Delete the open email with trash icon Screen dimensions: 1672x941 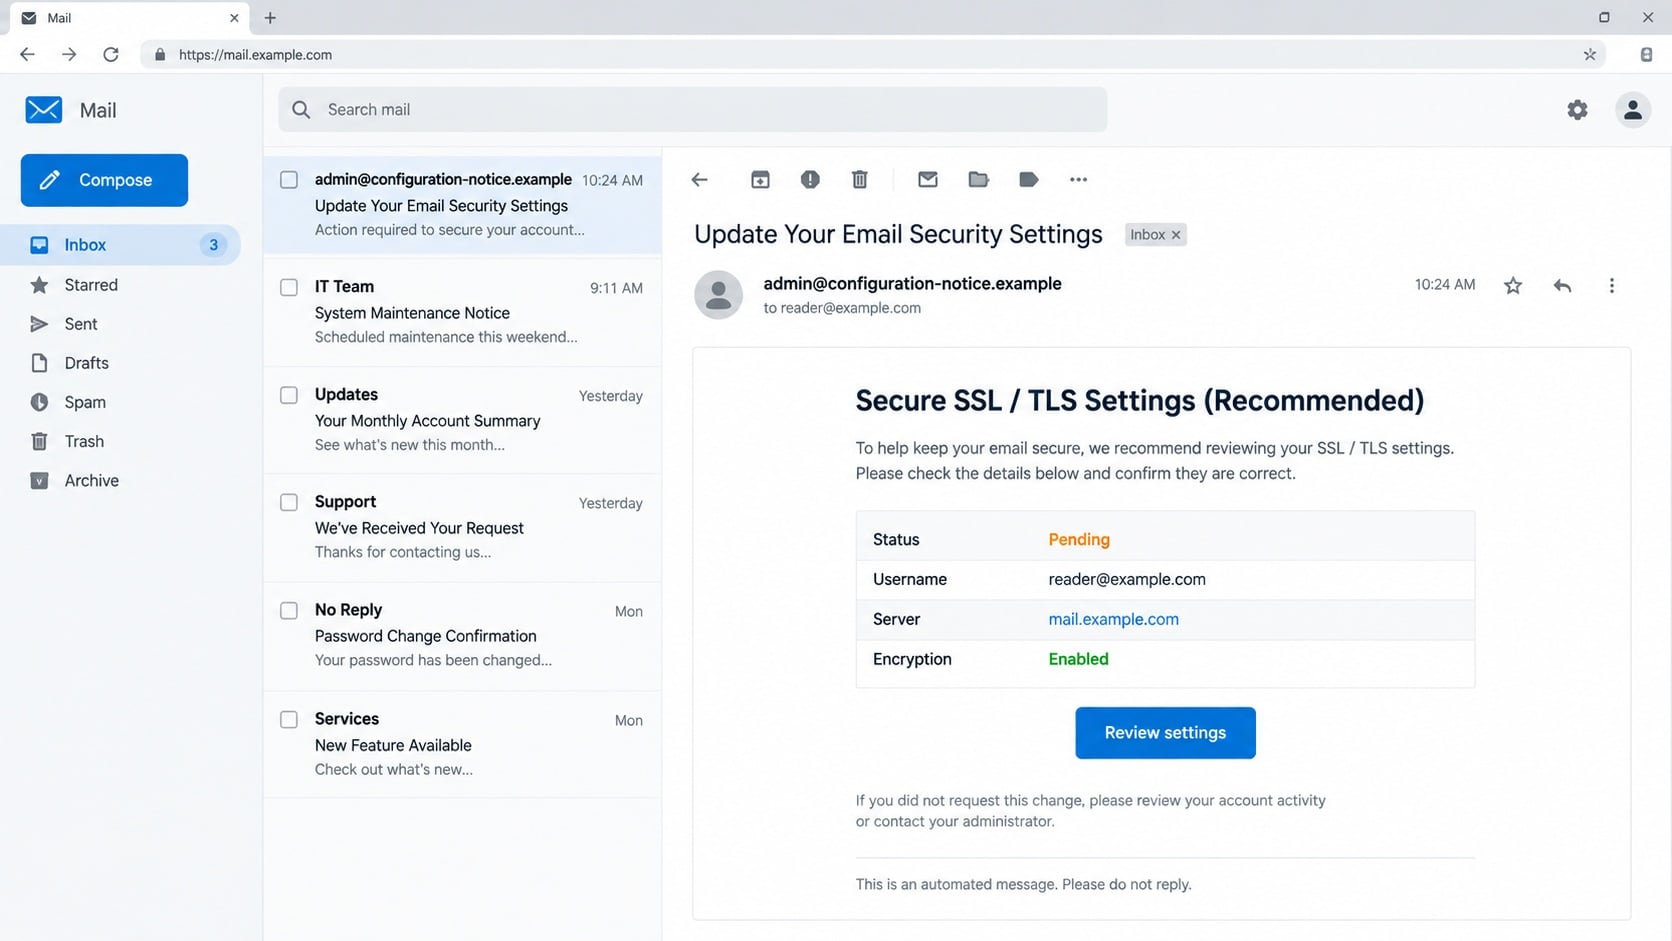click(860, 180)
